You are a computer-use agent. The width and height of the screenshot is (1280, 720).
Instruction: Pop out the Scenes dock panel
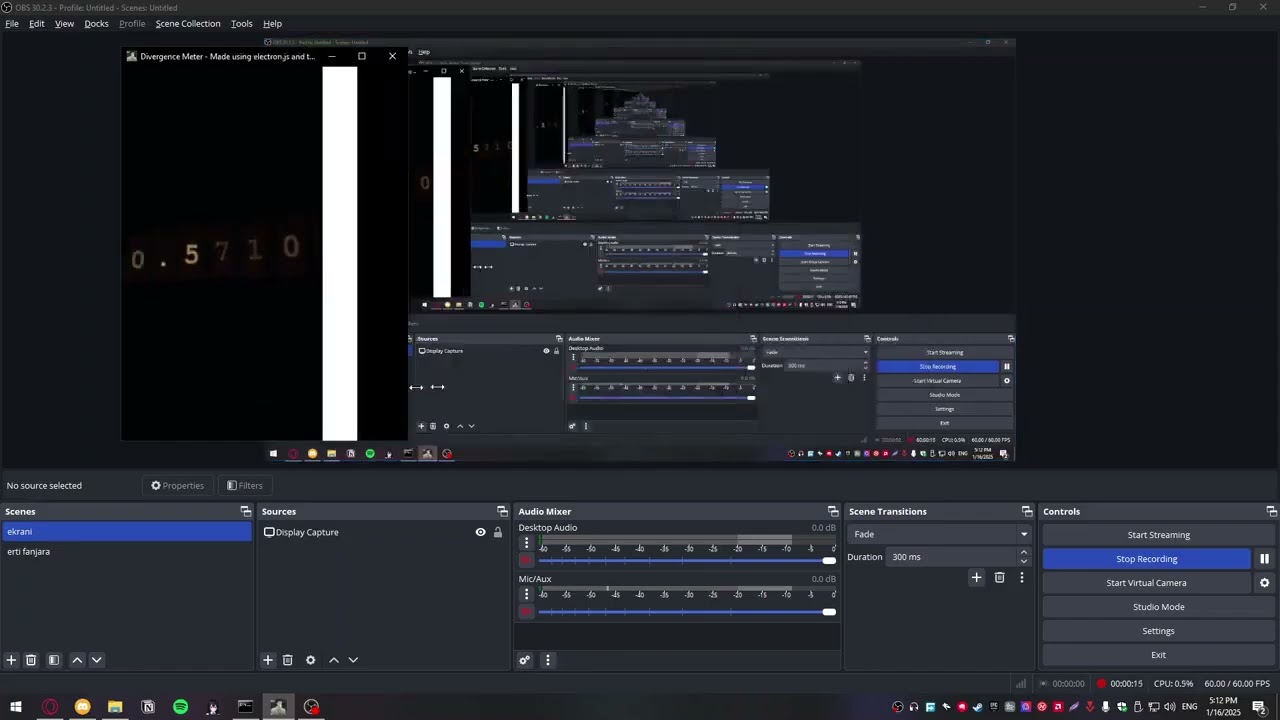pos(245,511)
